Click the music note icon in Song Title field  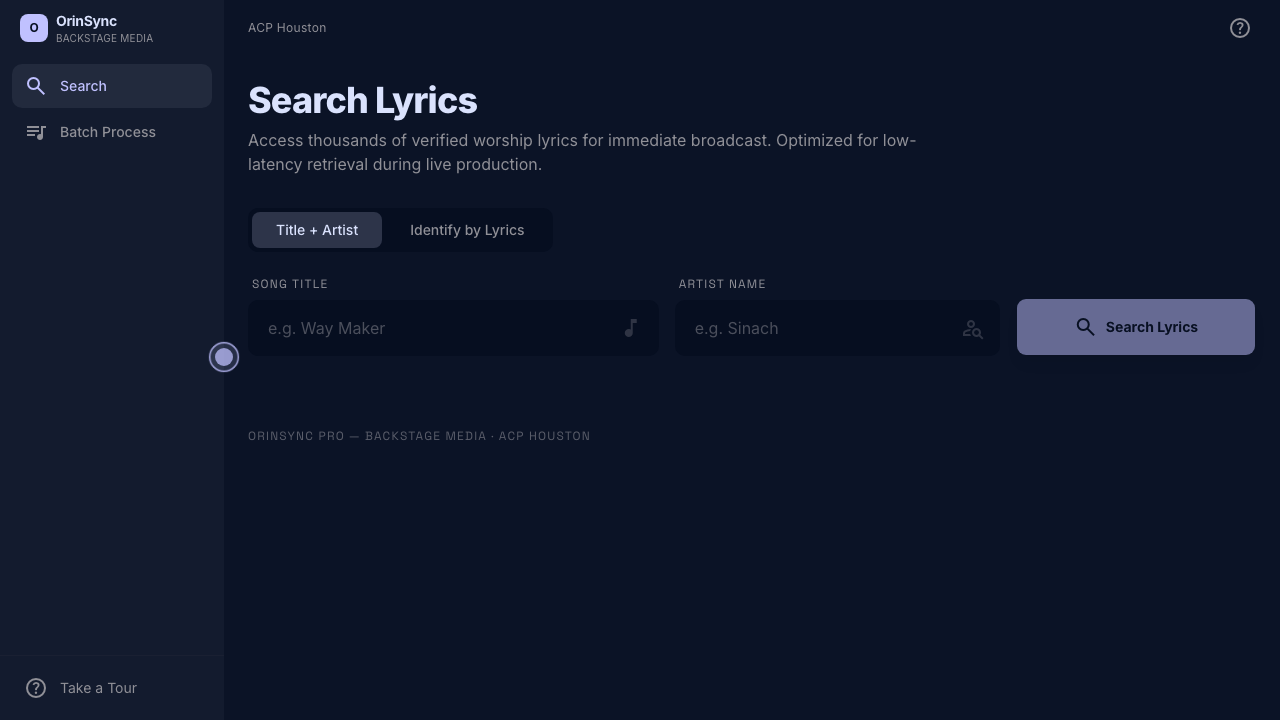pos(631,328)
